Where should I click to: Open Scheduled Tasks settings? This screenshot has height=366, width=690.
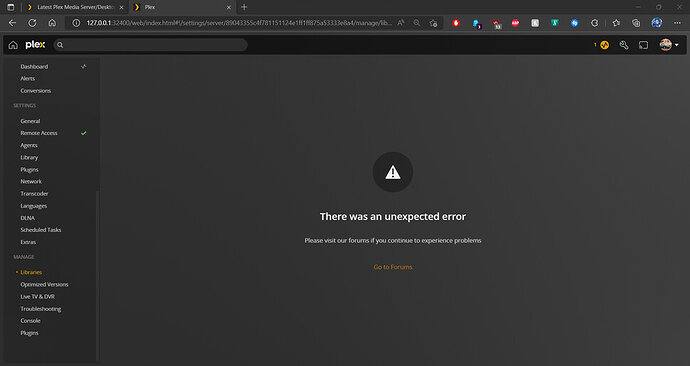coord(40,230)
